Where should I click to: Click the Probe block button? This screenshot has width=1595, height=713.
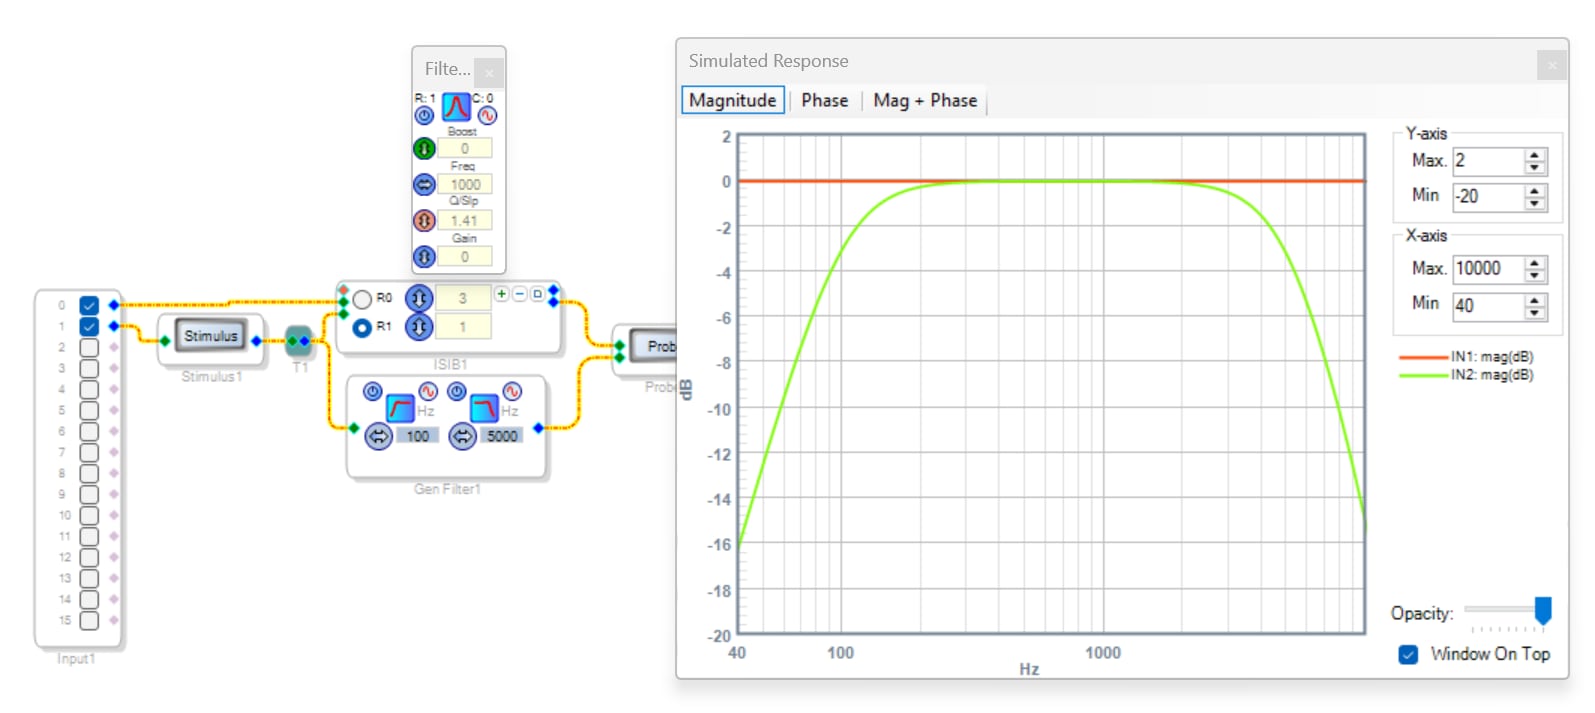click(654, 347)
